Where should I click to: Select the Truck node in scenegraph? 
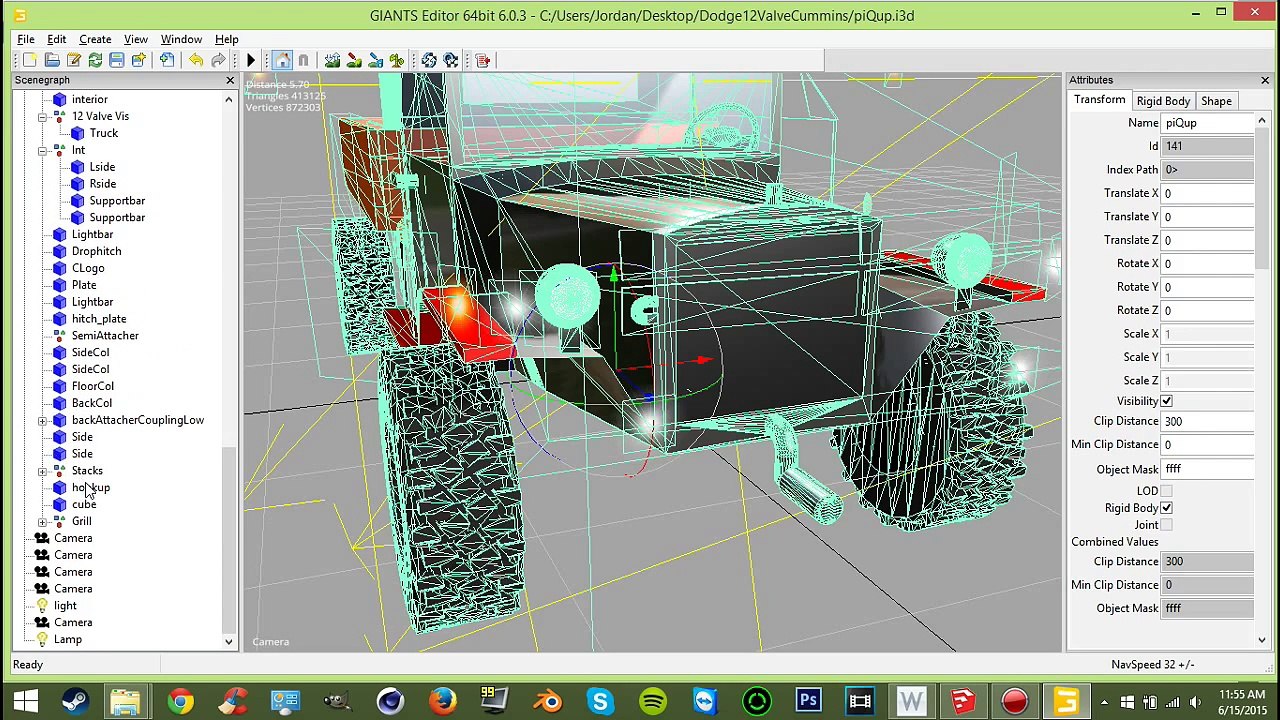point(103,133)
